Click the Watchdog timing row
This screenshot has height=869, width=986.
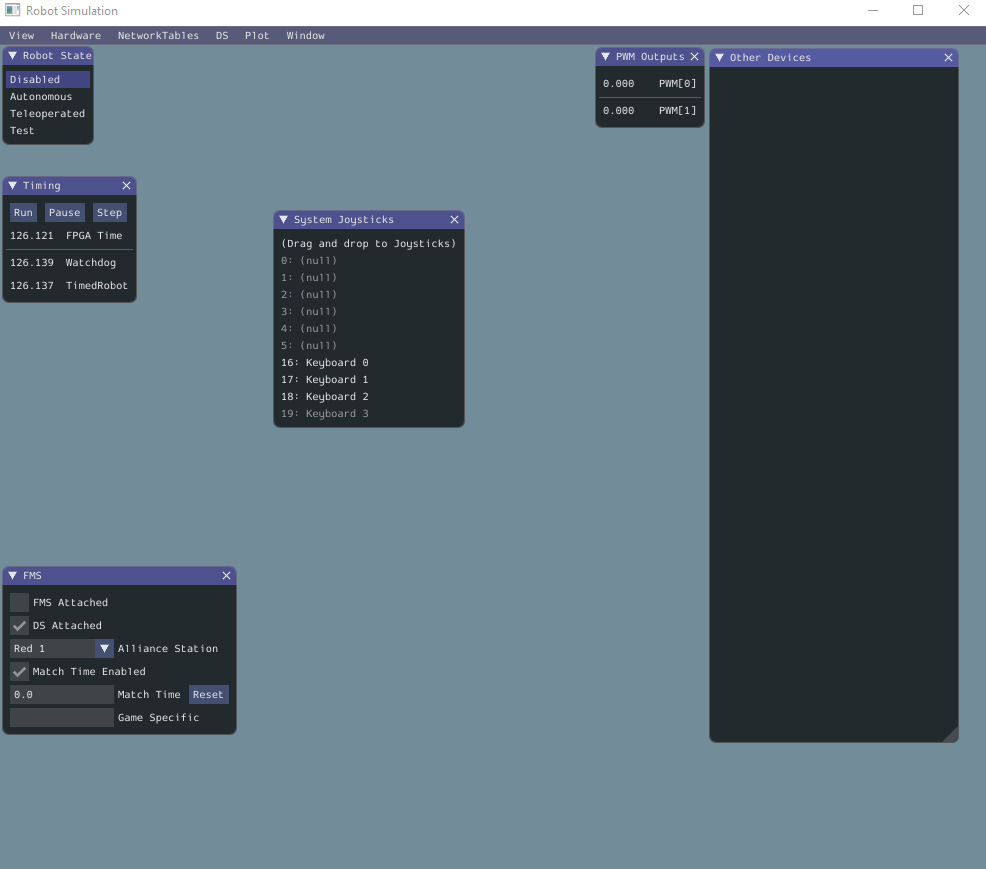pos(69,262)
